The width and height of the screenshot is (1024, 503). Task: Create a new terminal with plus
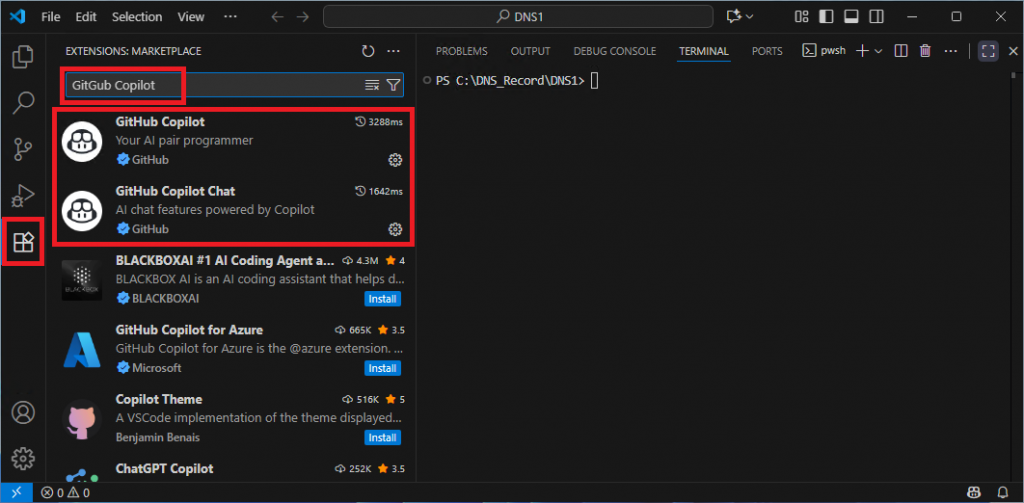tap(863, 51)
